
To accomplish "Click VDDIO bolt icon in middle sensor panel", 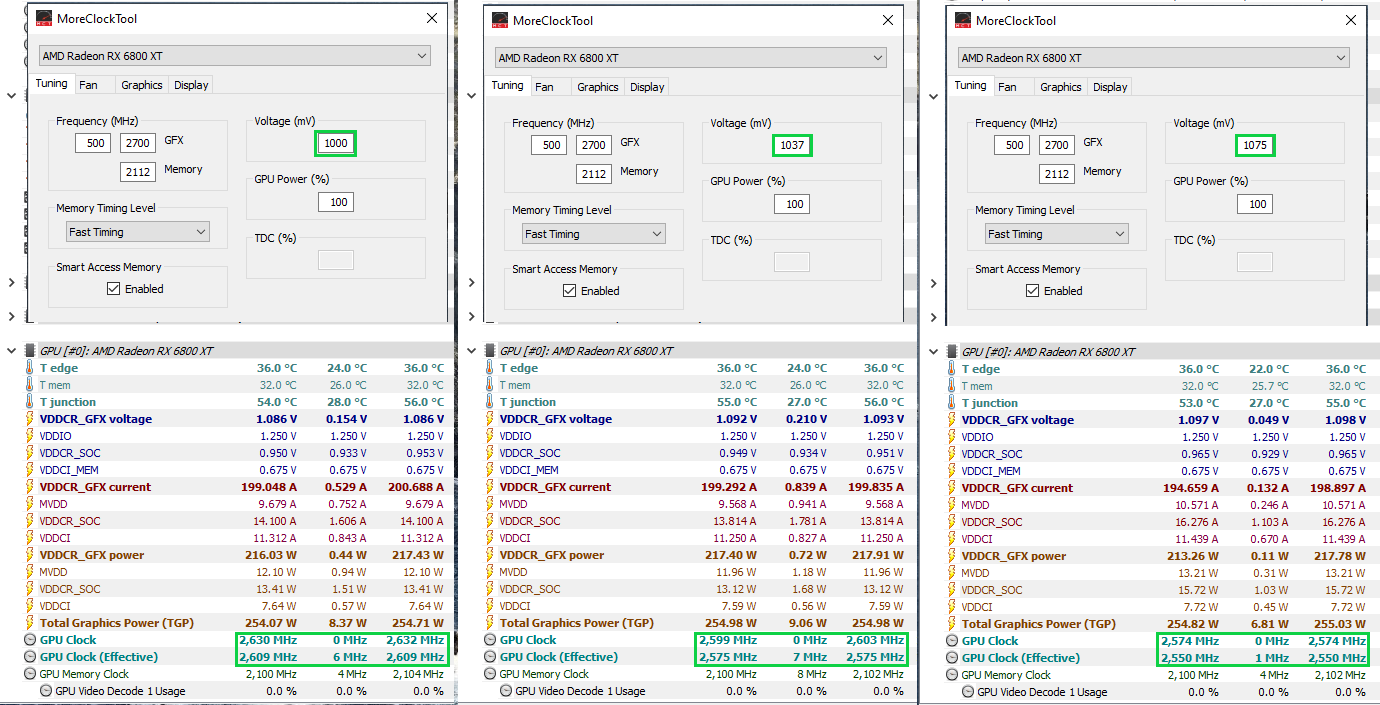I will (489, 436).
